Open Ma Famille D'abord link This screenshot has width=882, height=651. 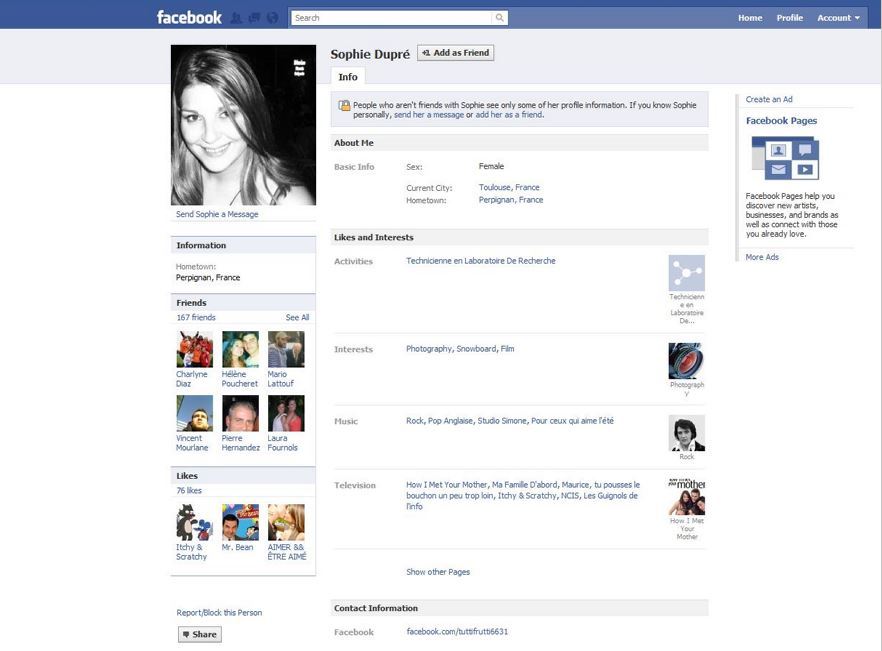(x=525, y=485)
